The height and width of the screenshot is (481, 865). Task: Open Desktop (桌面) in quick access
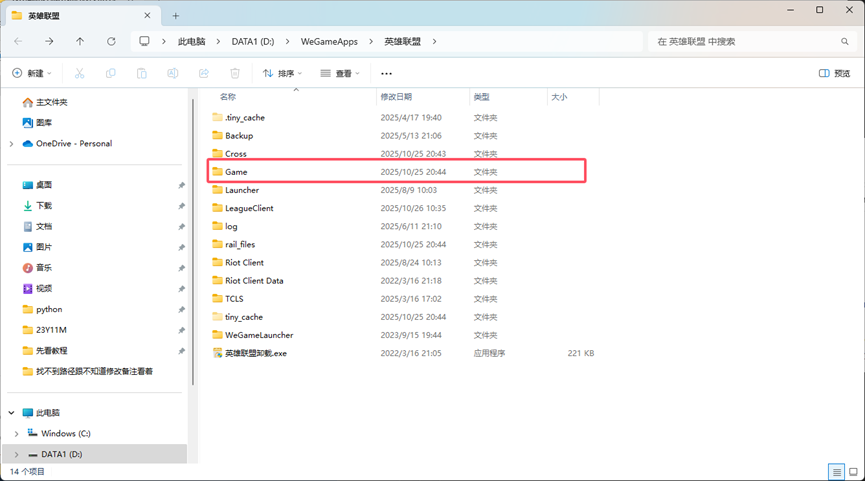pos(37,185)
